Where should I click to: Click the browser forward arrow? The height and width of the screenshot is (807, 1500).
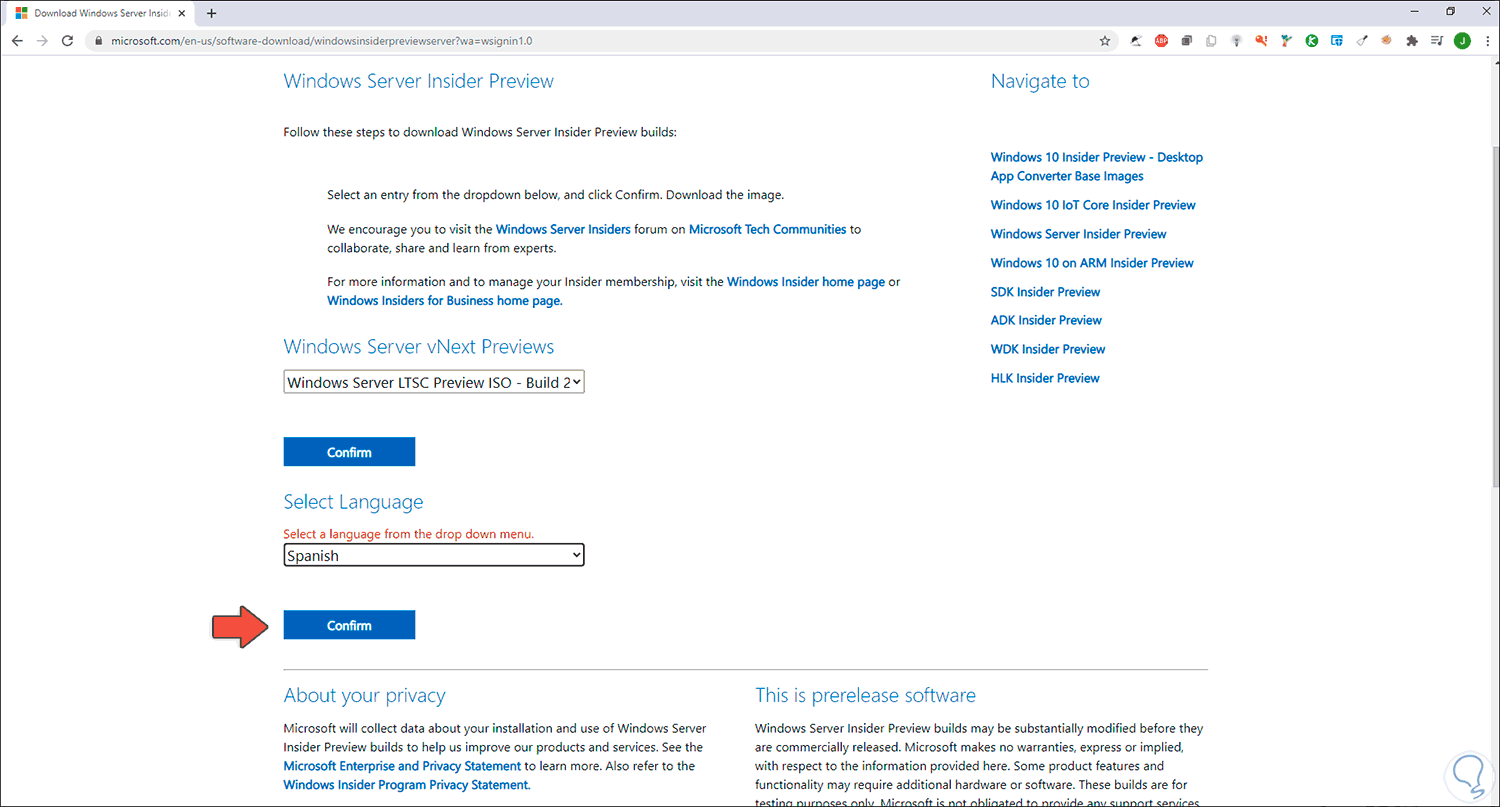tap(42, 41)
